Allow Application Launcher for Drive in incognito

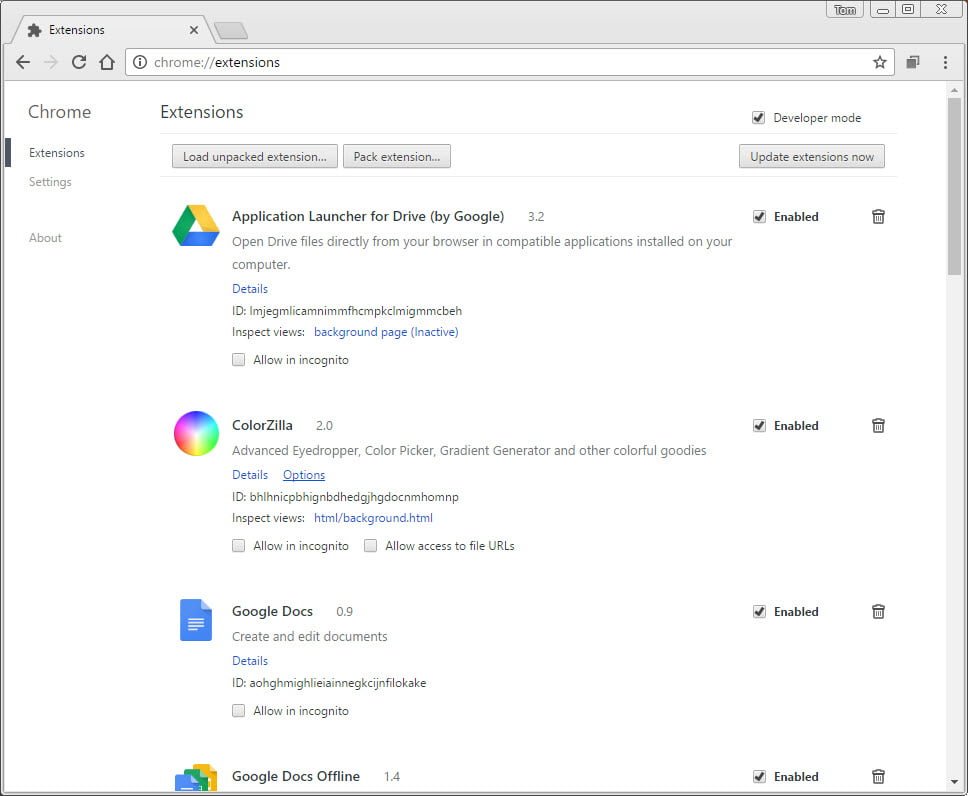click(x=238, y=359)
